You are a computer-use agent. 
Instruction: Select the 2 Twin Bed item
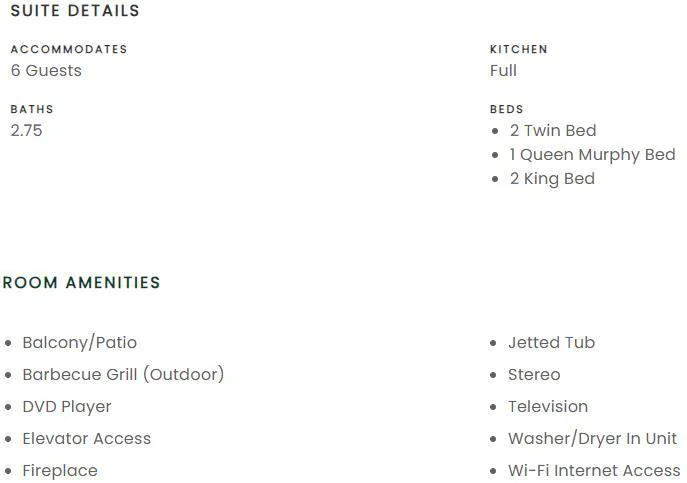(553, 131)
